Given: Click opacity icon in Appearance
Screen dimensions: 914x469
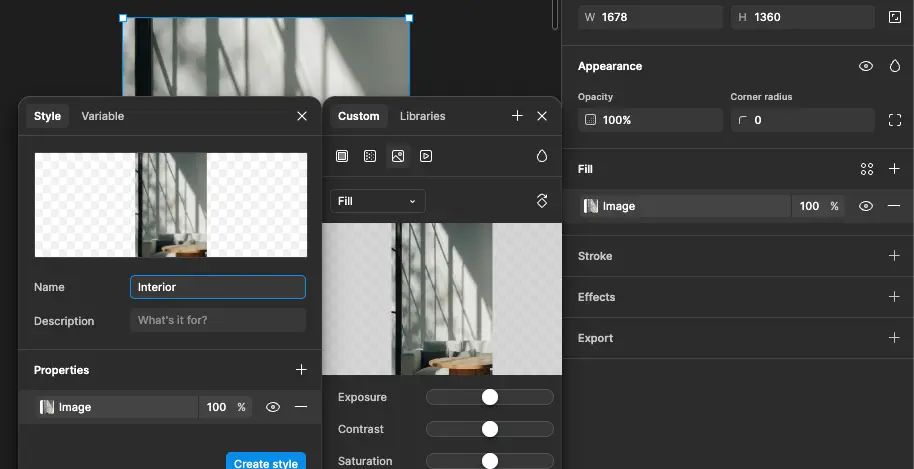Looking at the screenshot, I should [x=590, y=120].
